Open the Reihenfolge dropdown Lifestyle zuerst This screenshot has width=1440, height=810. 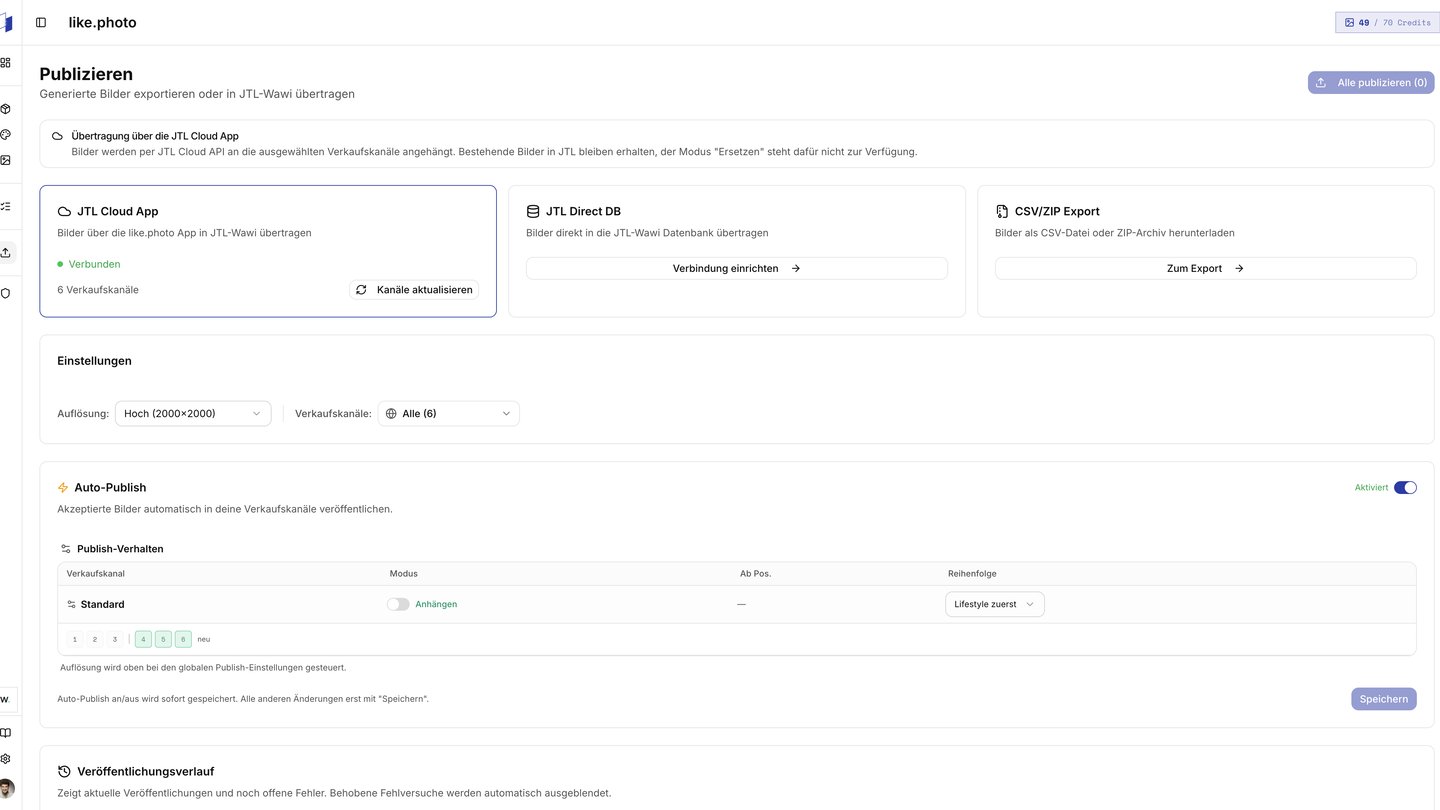click(x=995, y=604)
